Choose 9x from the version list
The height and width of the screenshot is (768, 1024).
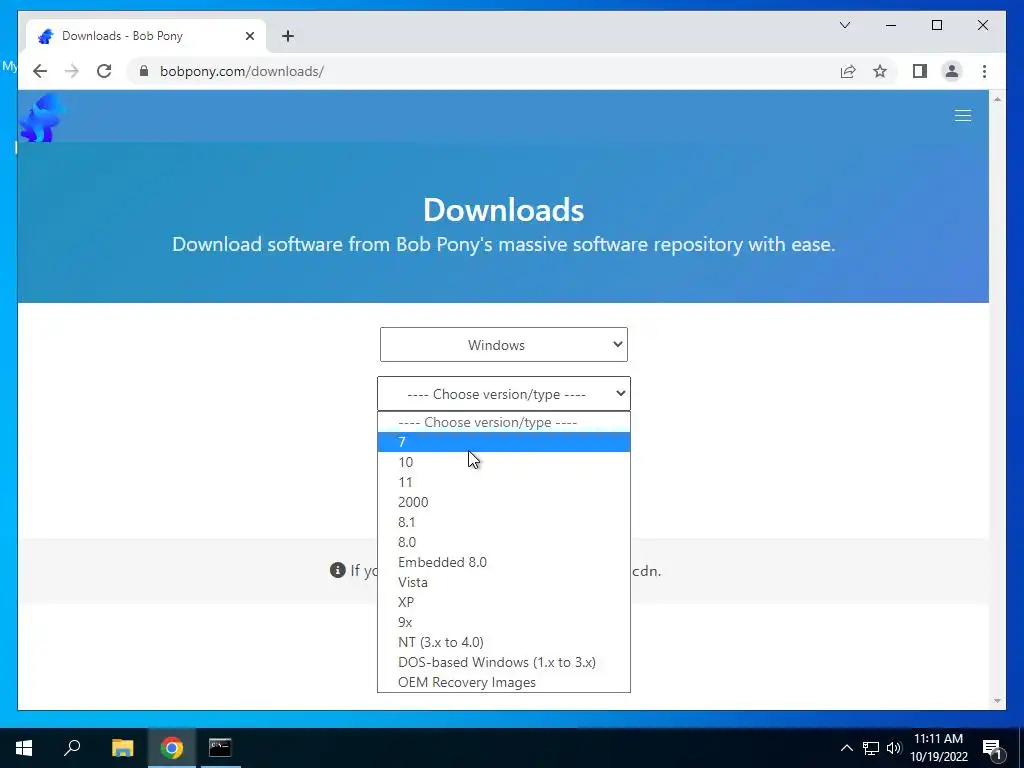coord(504,622)
